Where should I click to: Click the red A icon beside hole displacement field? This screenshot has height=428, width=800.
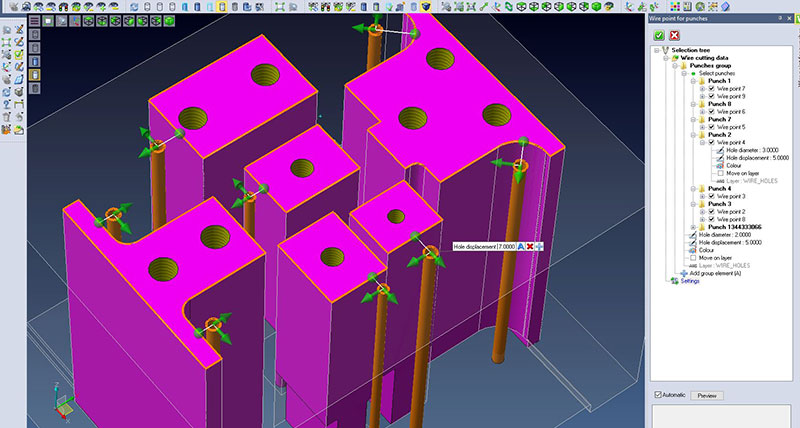521,246
